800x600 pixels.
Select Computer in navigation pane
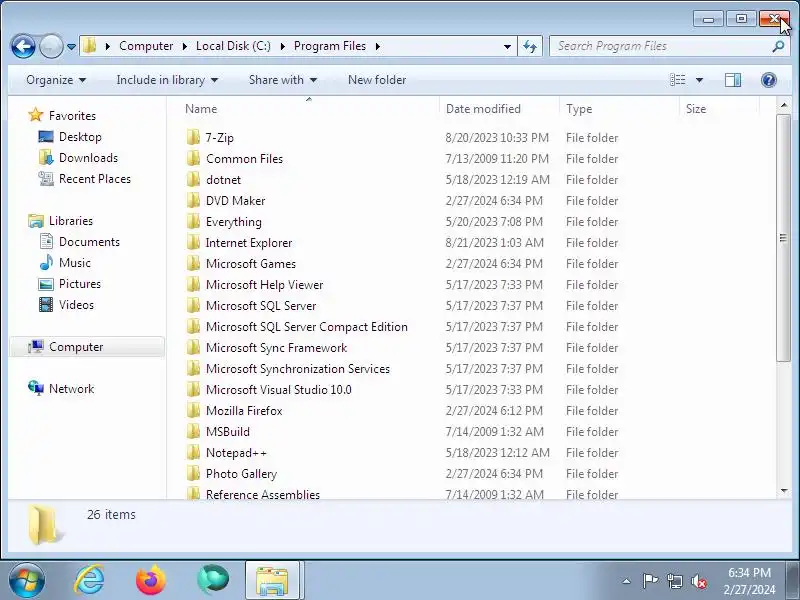pos(87,347)
